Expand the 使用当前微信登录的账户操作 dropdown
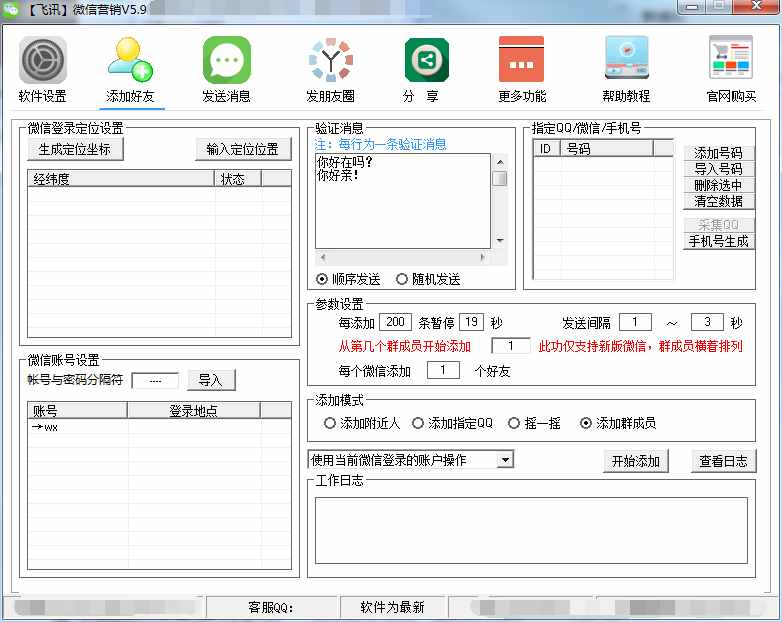 click(x=505, y=460)
